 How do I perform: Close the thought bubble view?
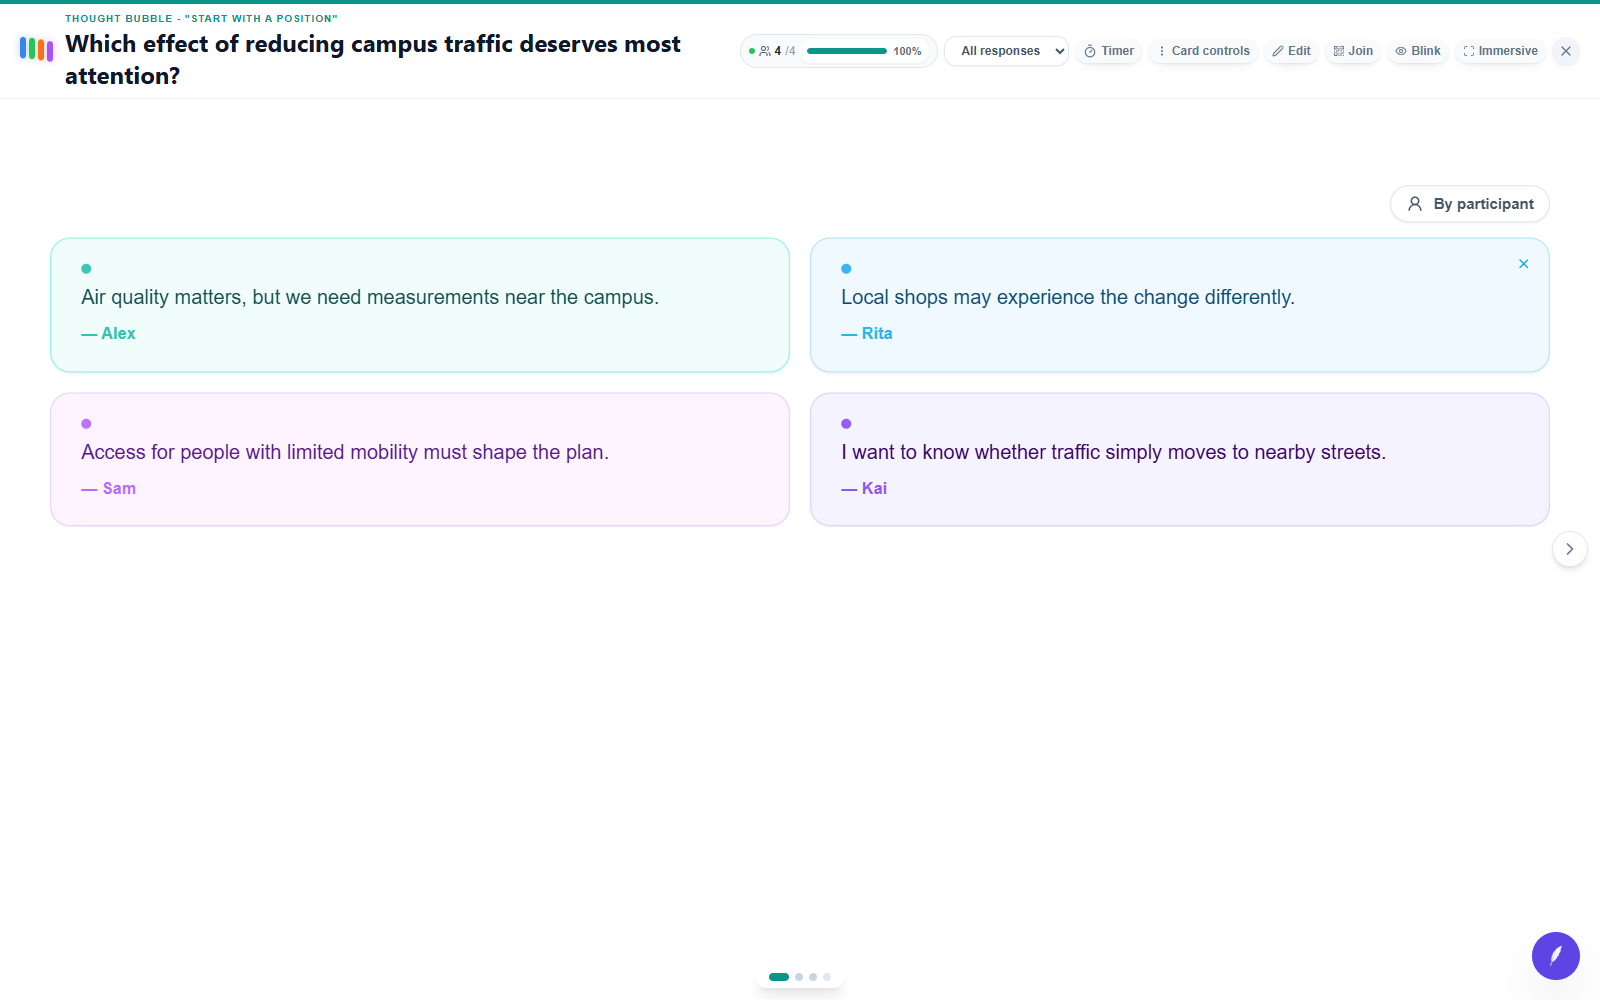pyautogui.click(x=1566, y=51)
